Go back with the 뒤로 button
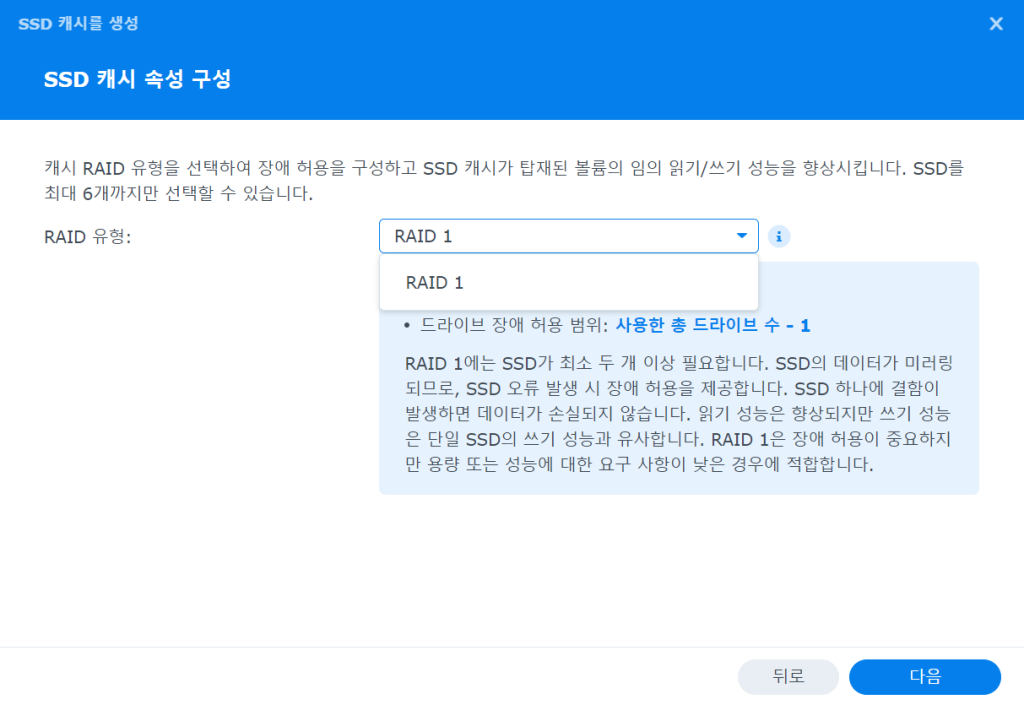This screenshot has height=705, width=1024. (x=788, y=676)
